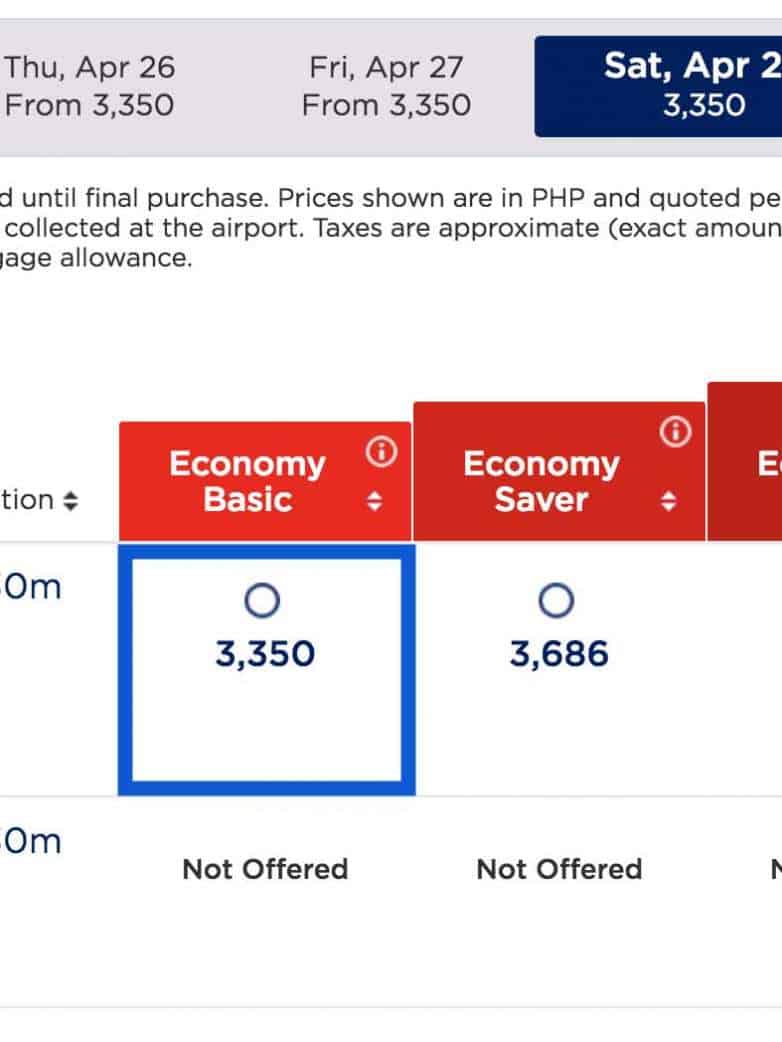Sort flights by duration arrows
The height and width of the screenshot is (1042, 782).
coord(69,501)
